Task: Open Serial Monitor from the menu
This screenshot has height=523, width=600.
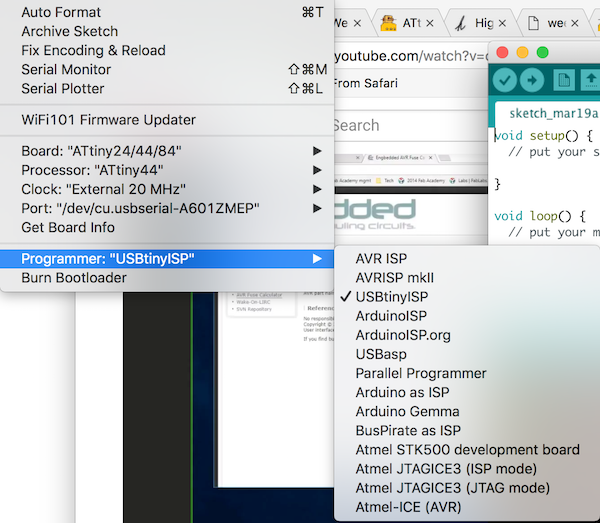Action: click(x=167, y=70)
